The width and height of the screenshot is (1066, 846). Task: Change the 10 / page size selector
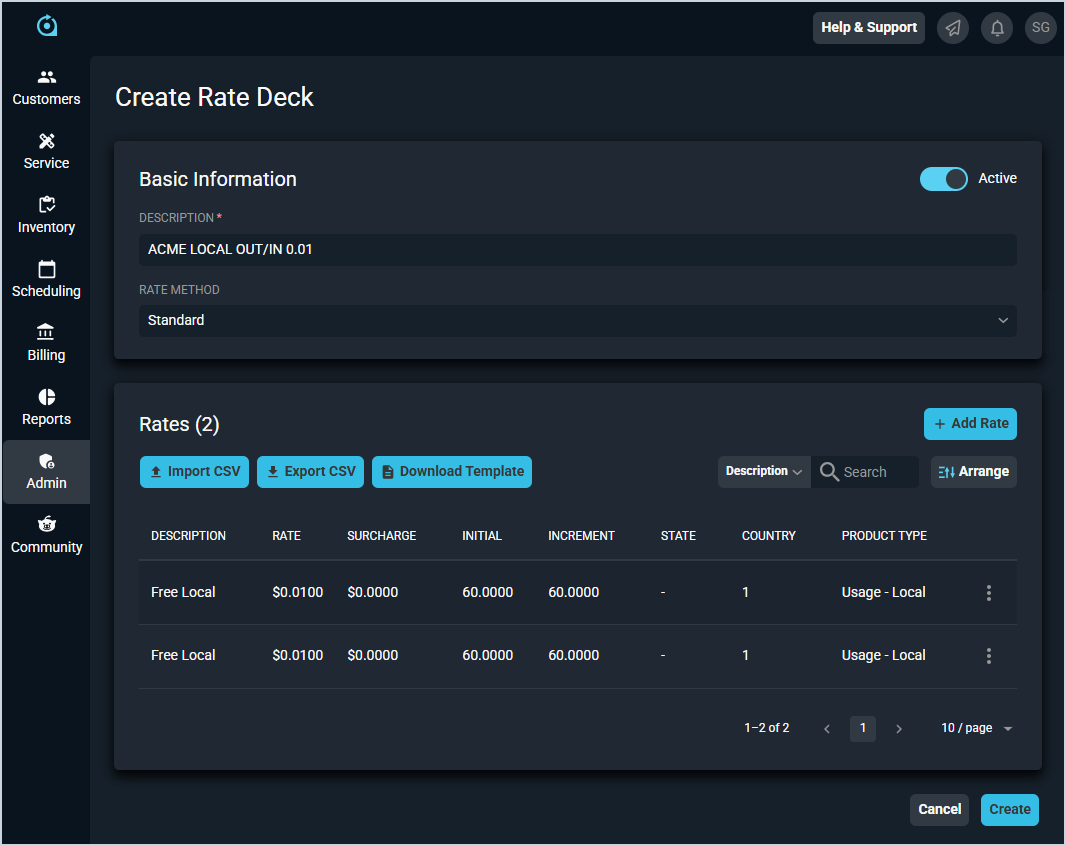click(976, 729)
